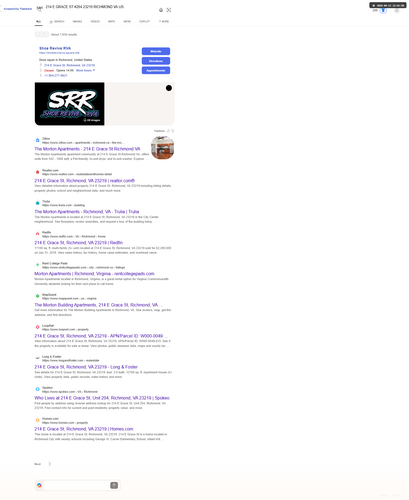
Task: Focus the Copilot chat input field
Action: tap(76, 485)
